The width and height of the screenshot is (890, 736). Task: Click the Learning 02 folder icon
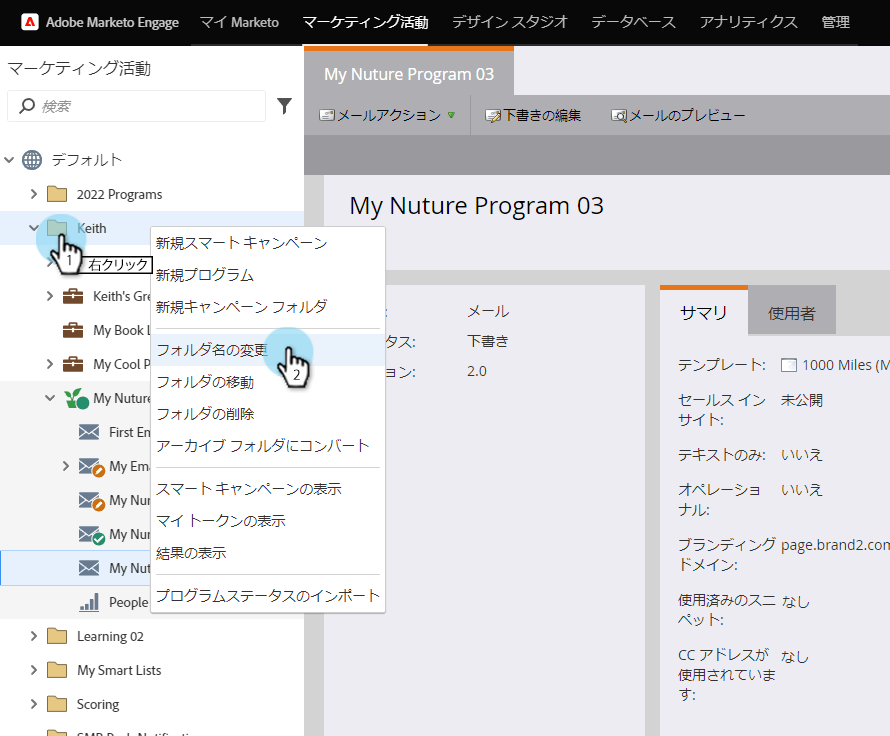pyautogui.click(x=57, y=636)
